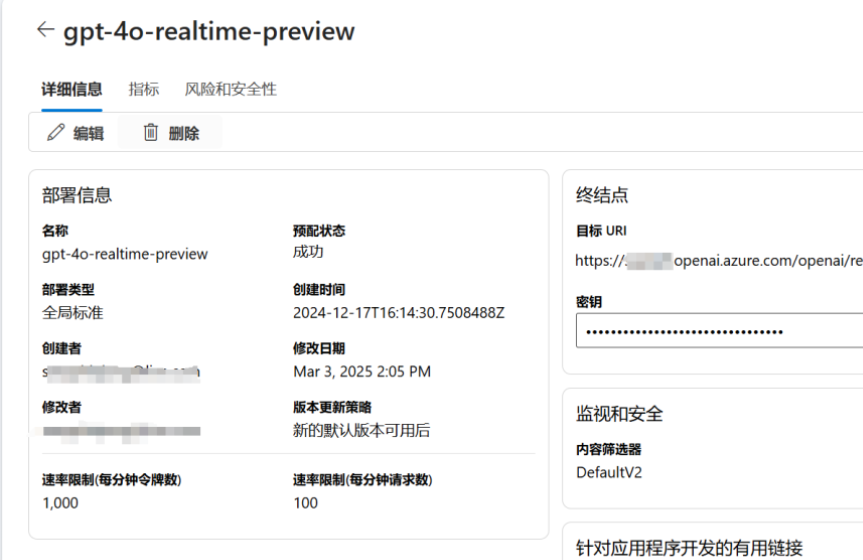This screenshot has width=863, height=560.
Task: Click the 成功 provisioning status value
Action: [x=308, y=252]
